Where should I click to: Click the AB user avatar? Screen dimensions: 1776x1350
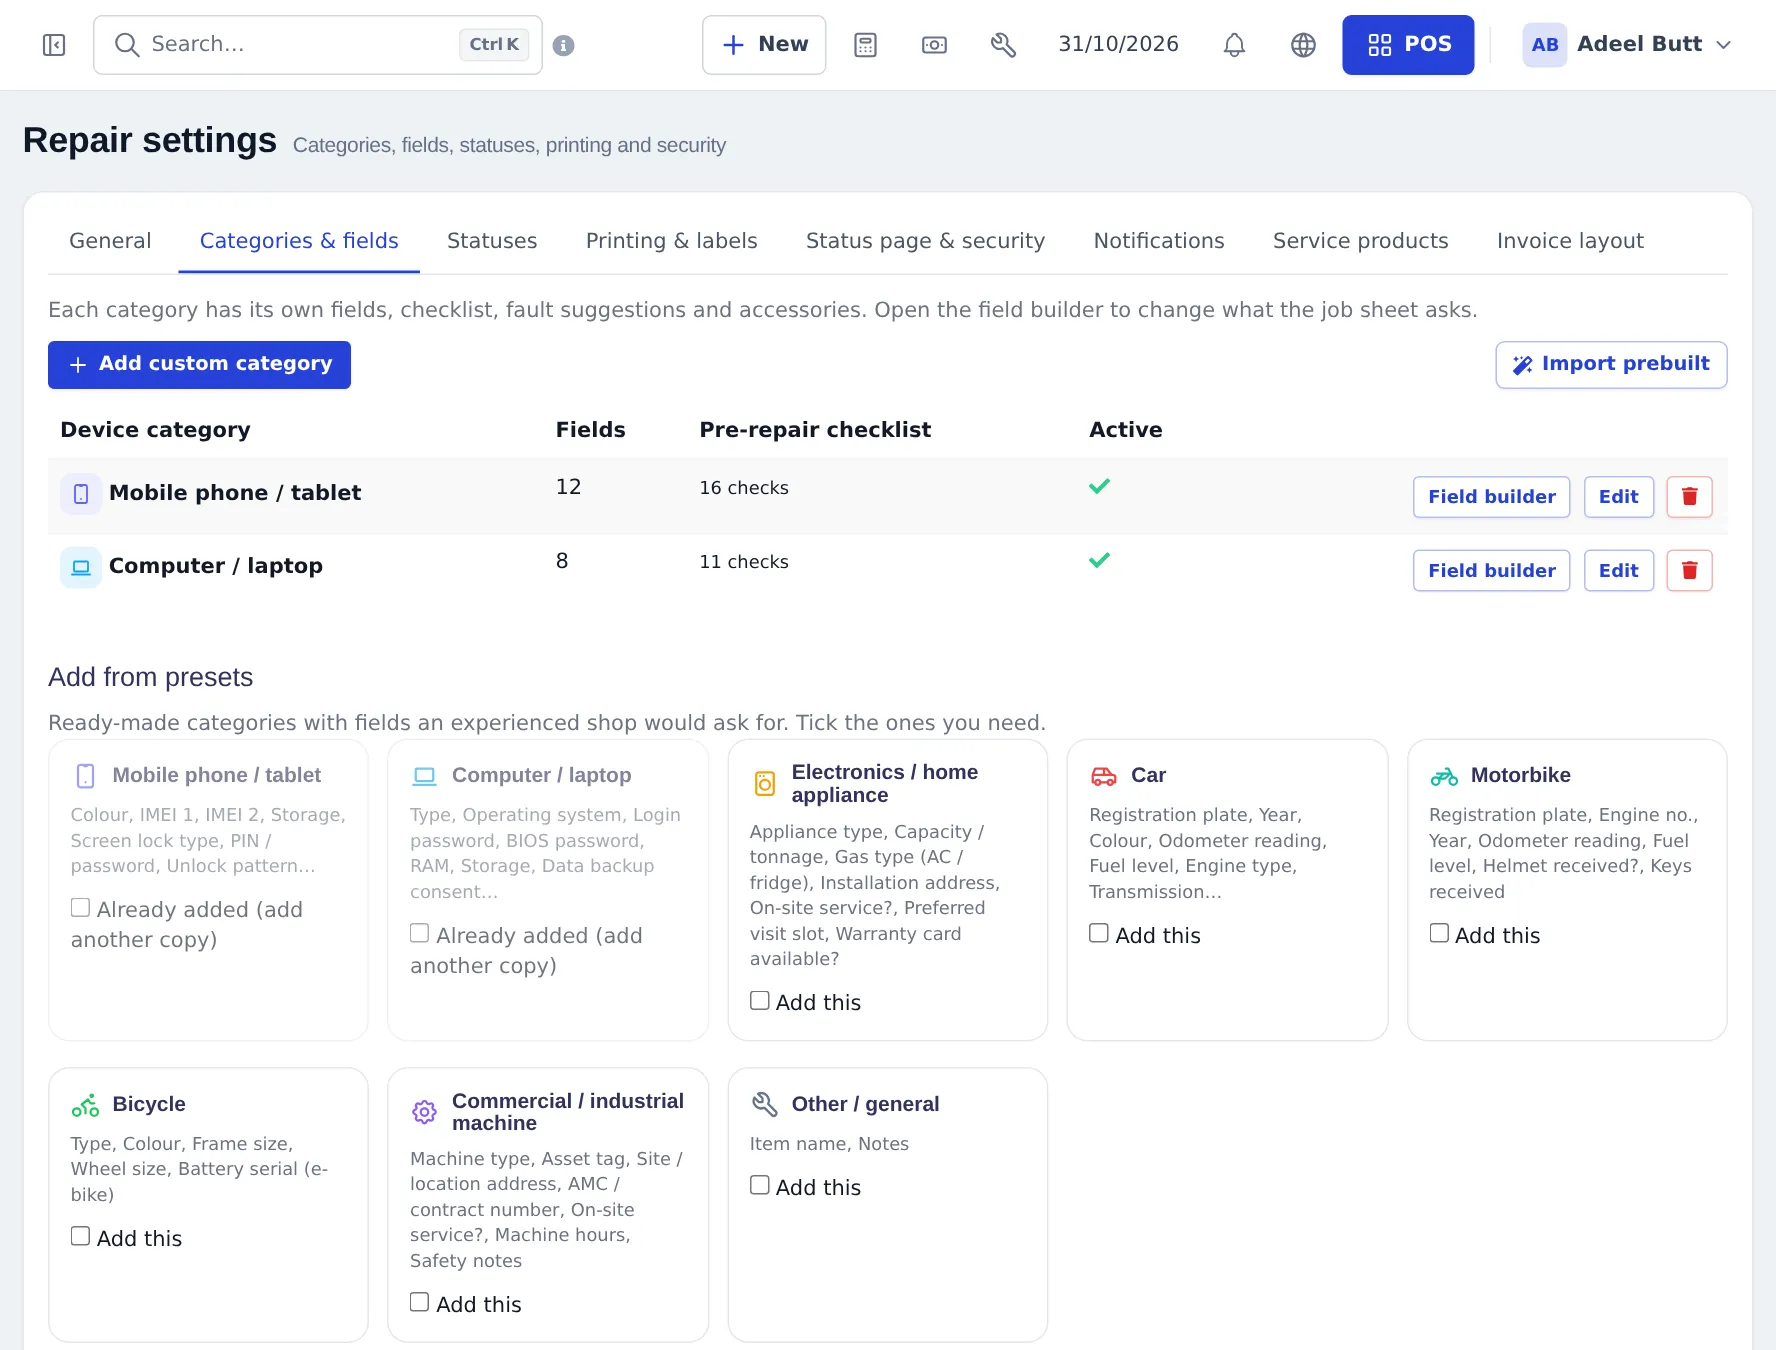(x=1545, y=45)
